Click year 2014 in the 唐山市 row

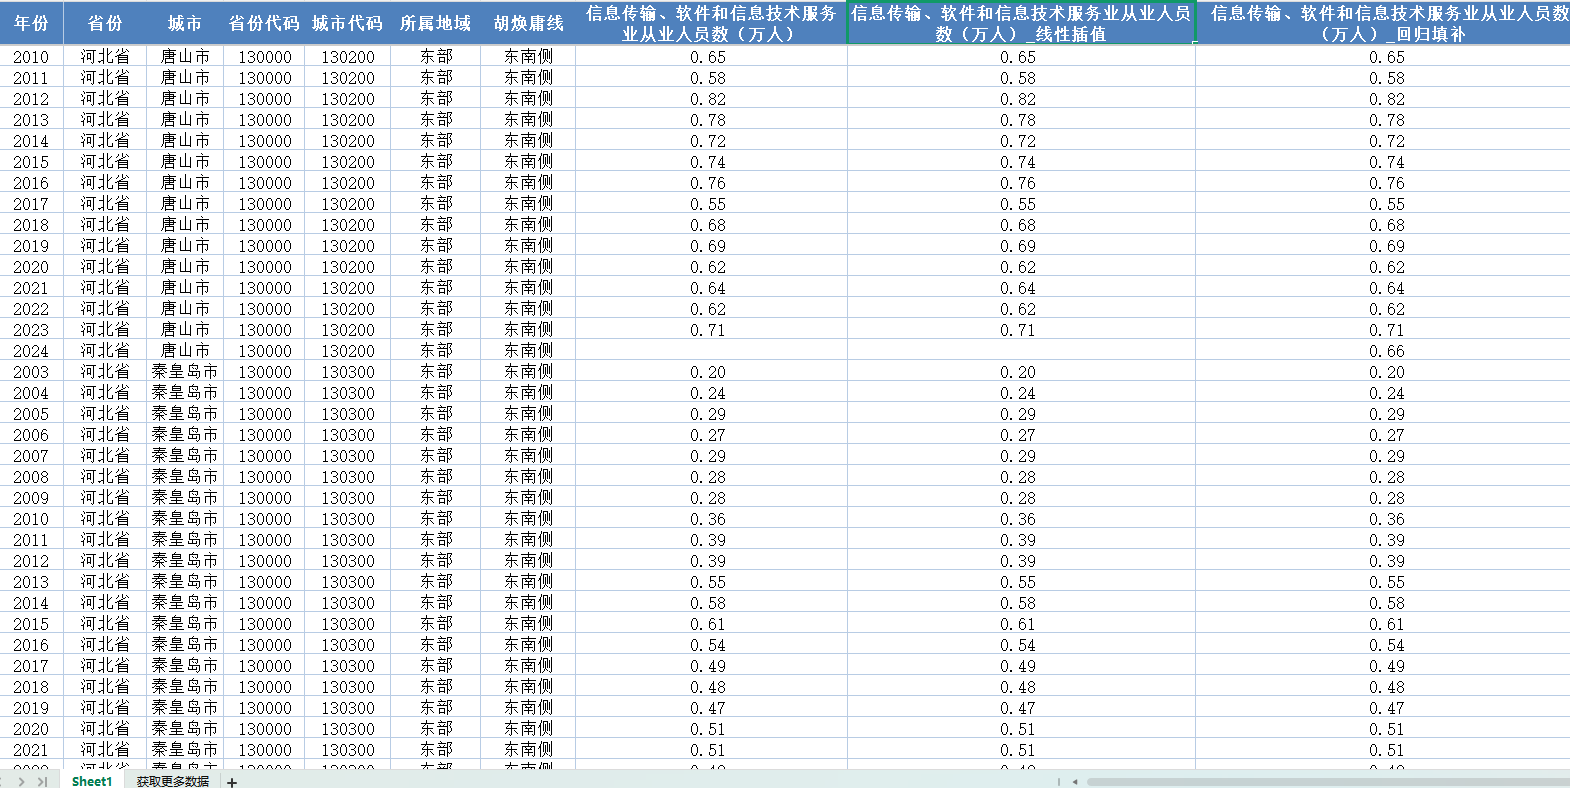(31, 141)
